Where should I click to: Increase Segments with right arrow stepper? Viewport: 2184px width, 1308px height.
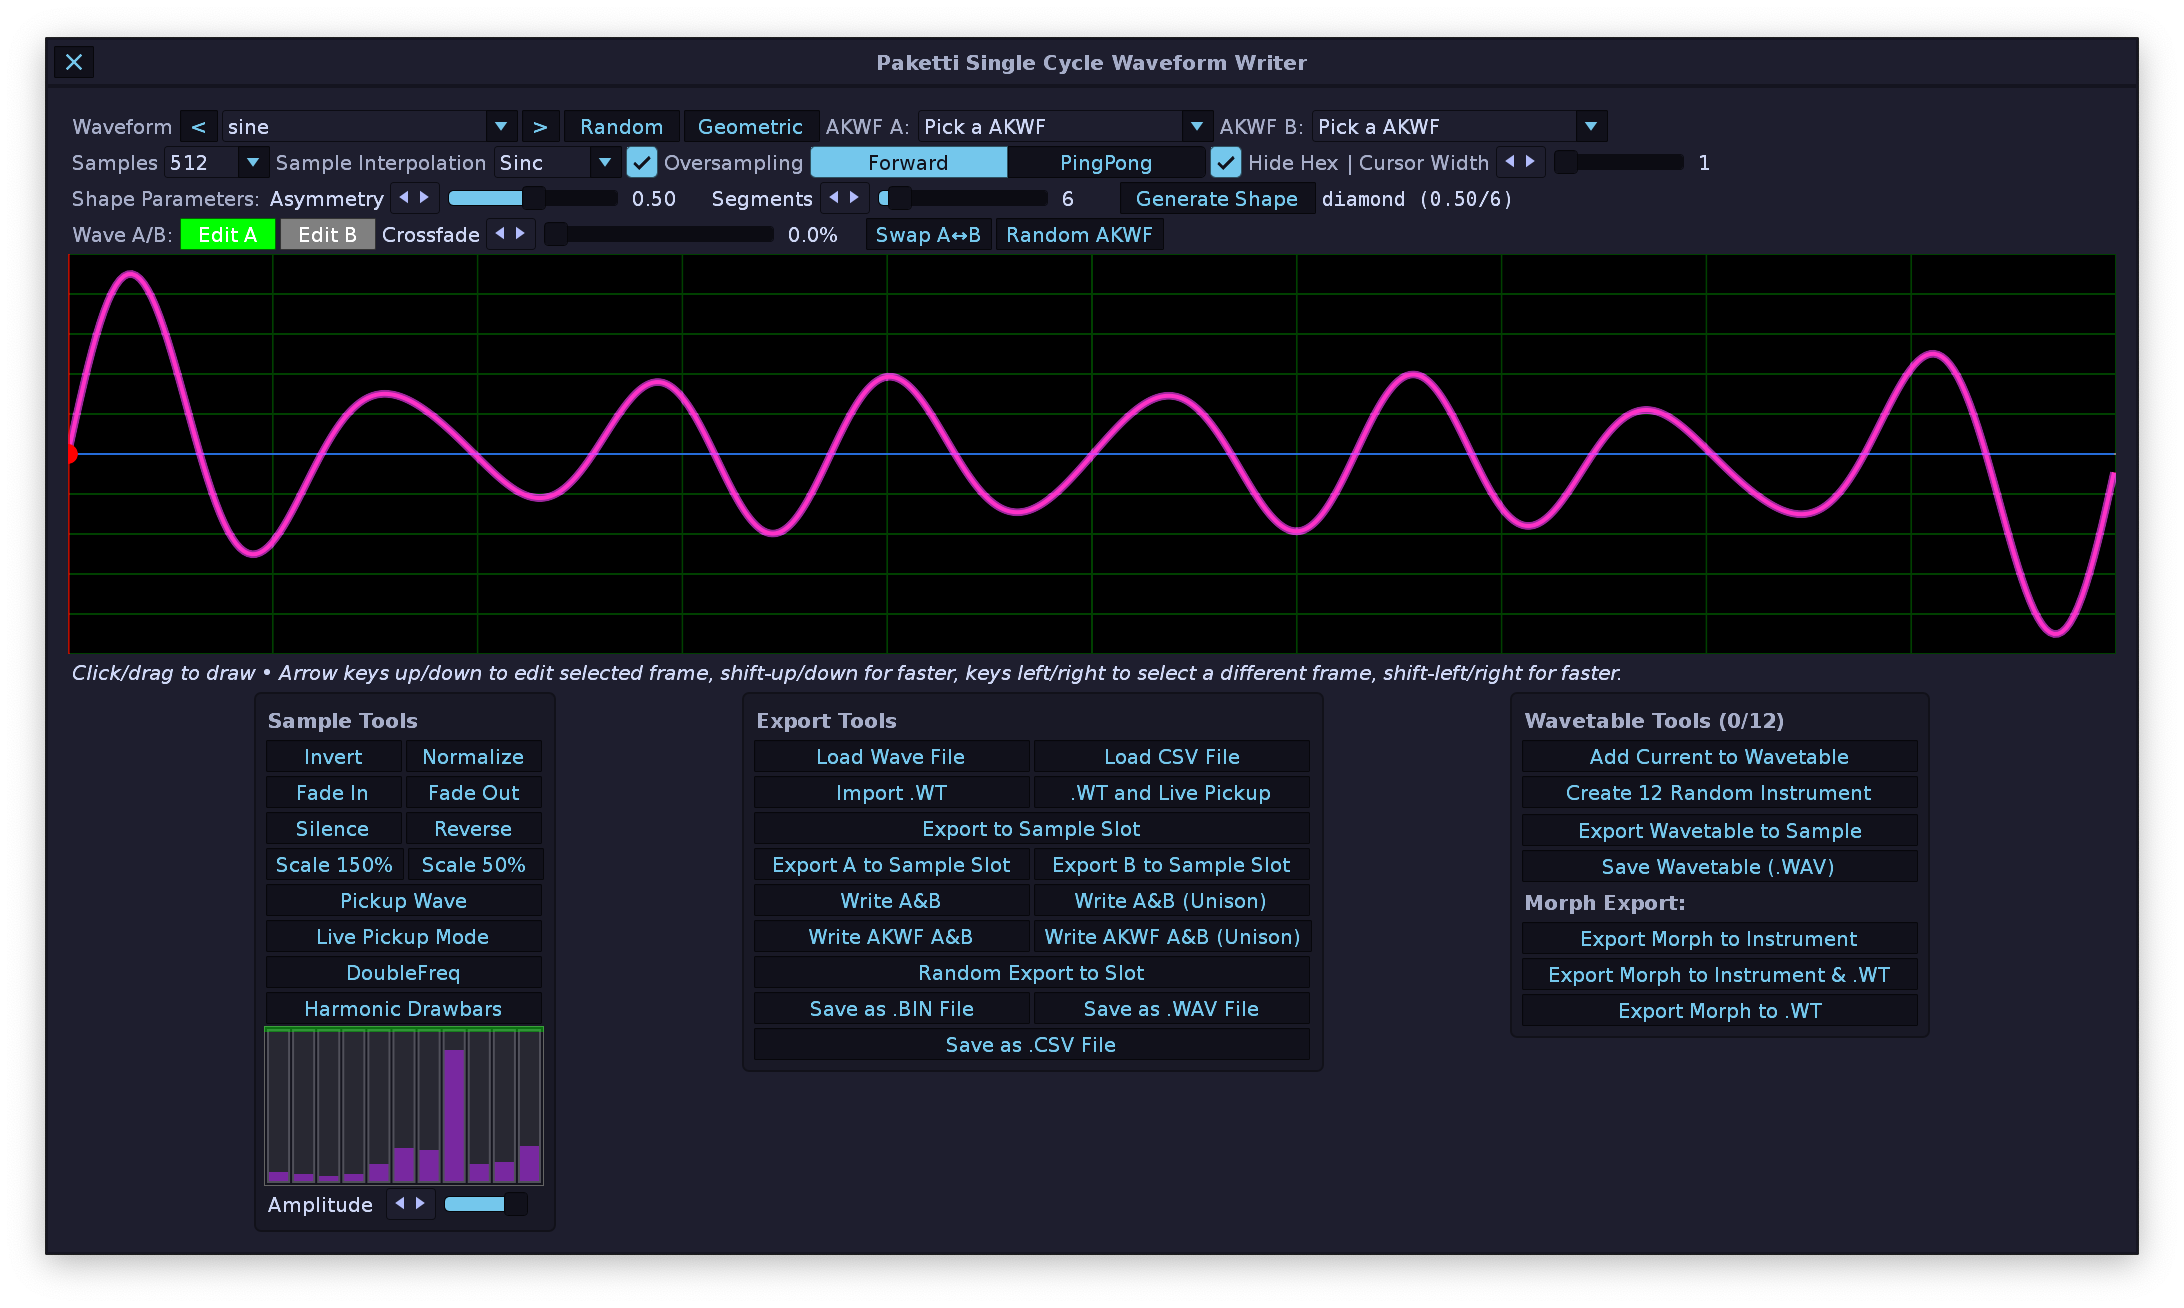point(854,198)
